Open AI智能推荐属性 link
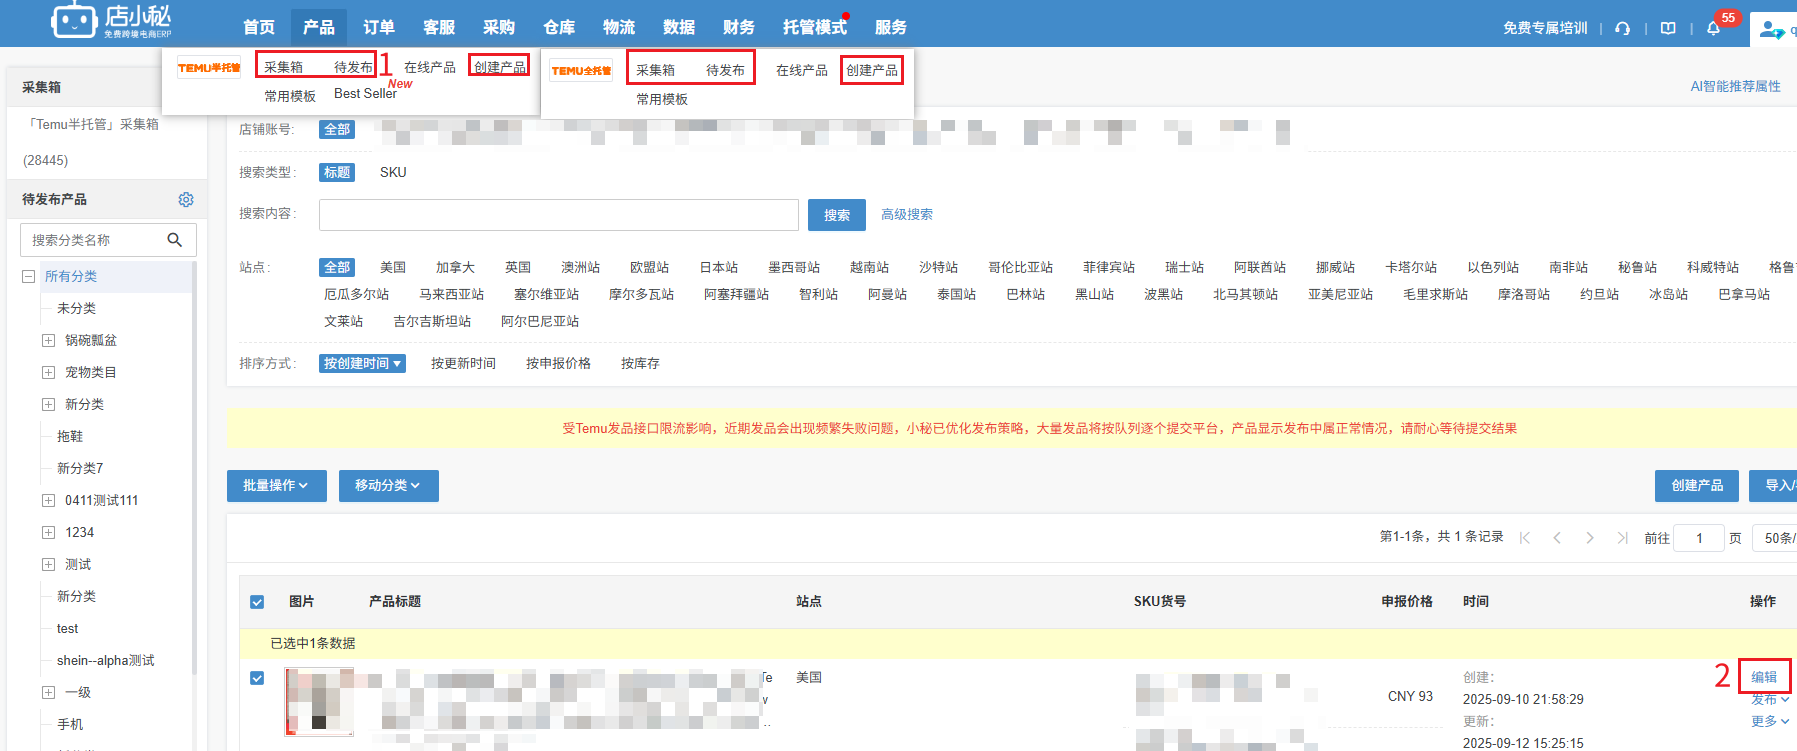 click(1735, 86)
